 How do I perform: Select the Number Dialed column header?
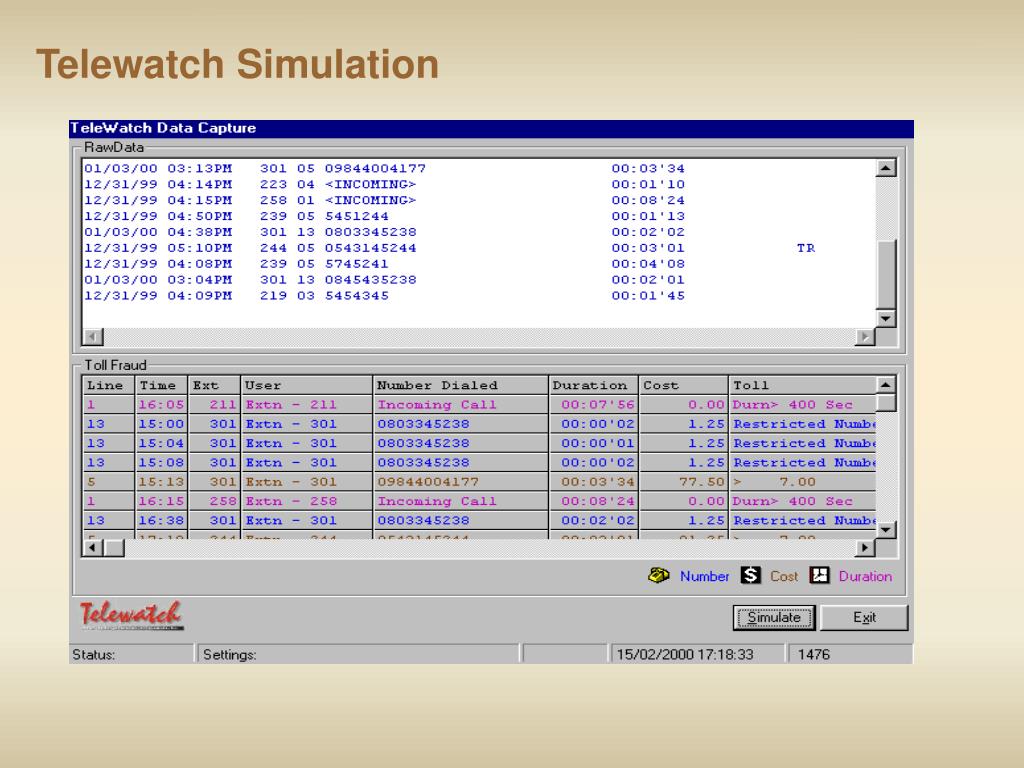[x=460, y=385]
